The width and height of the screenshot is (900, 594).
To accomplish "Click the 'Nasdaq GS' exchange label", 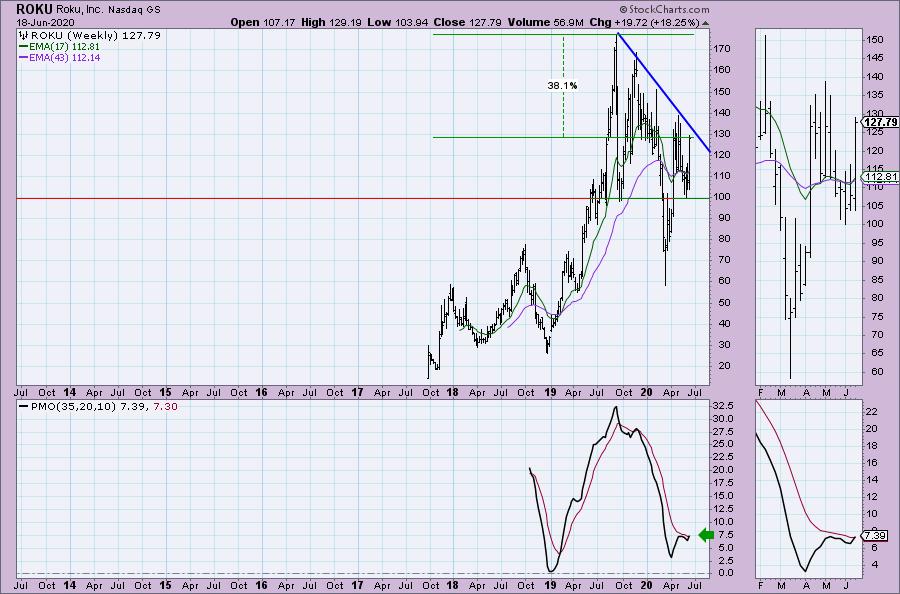I will tap(134, 10).
